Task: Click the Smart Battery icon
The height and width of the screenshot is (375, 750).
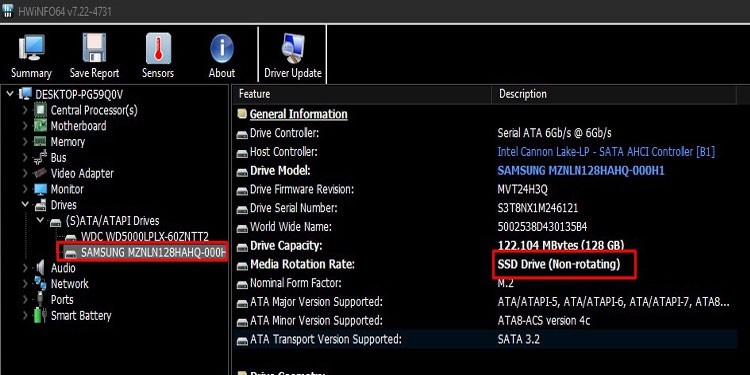Action: pyautogui.click(x=40, y=316)
